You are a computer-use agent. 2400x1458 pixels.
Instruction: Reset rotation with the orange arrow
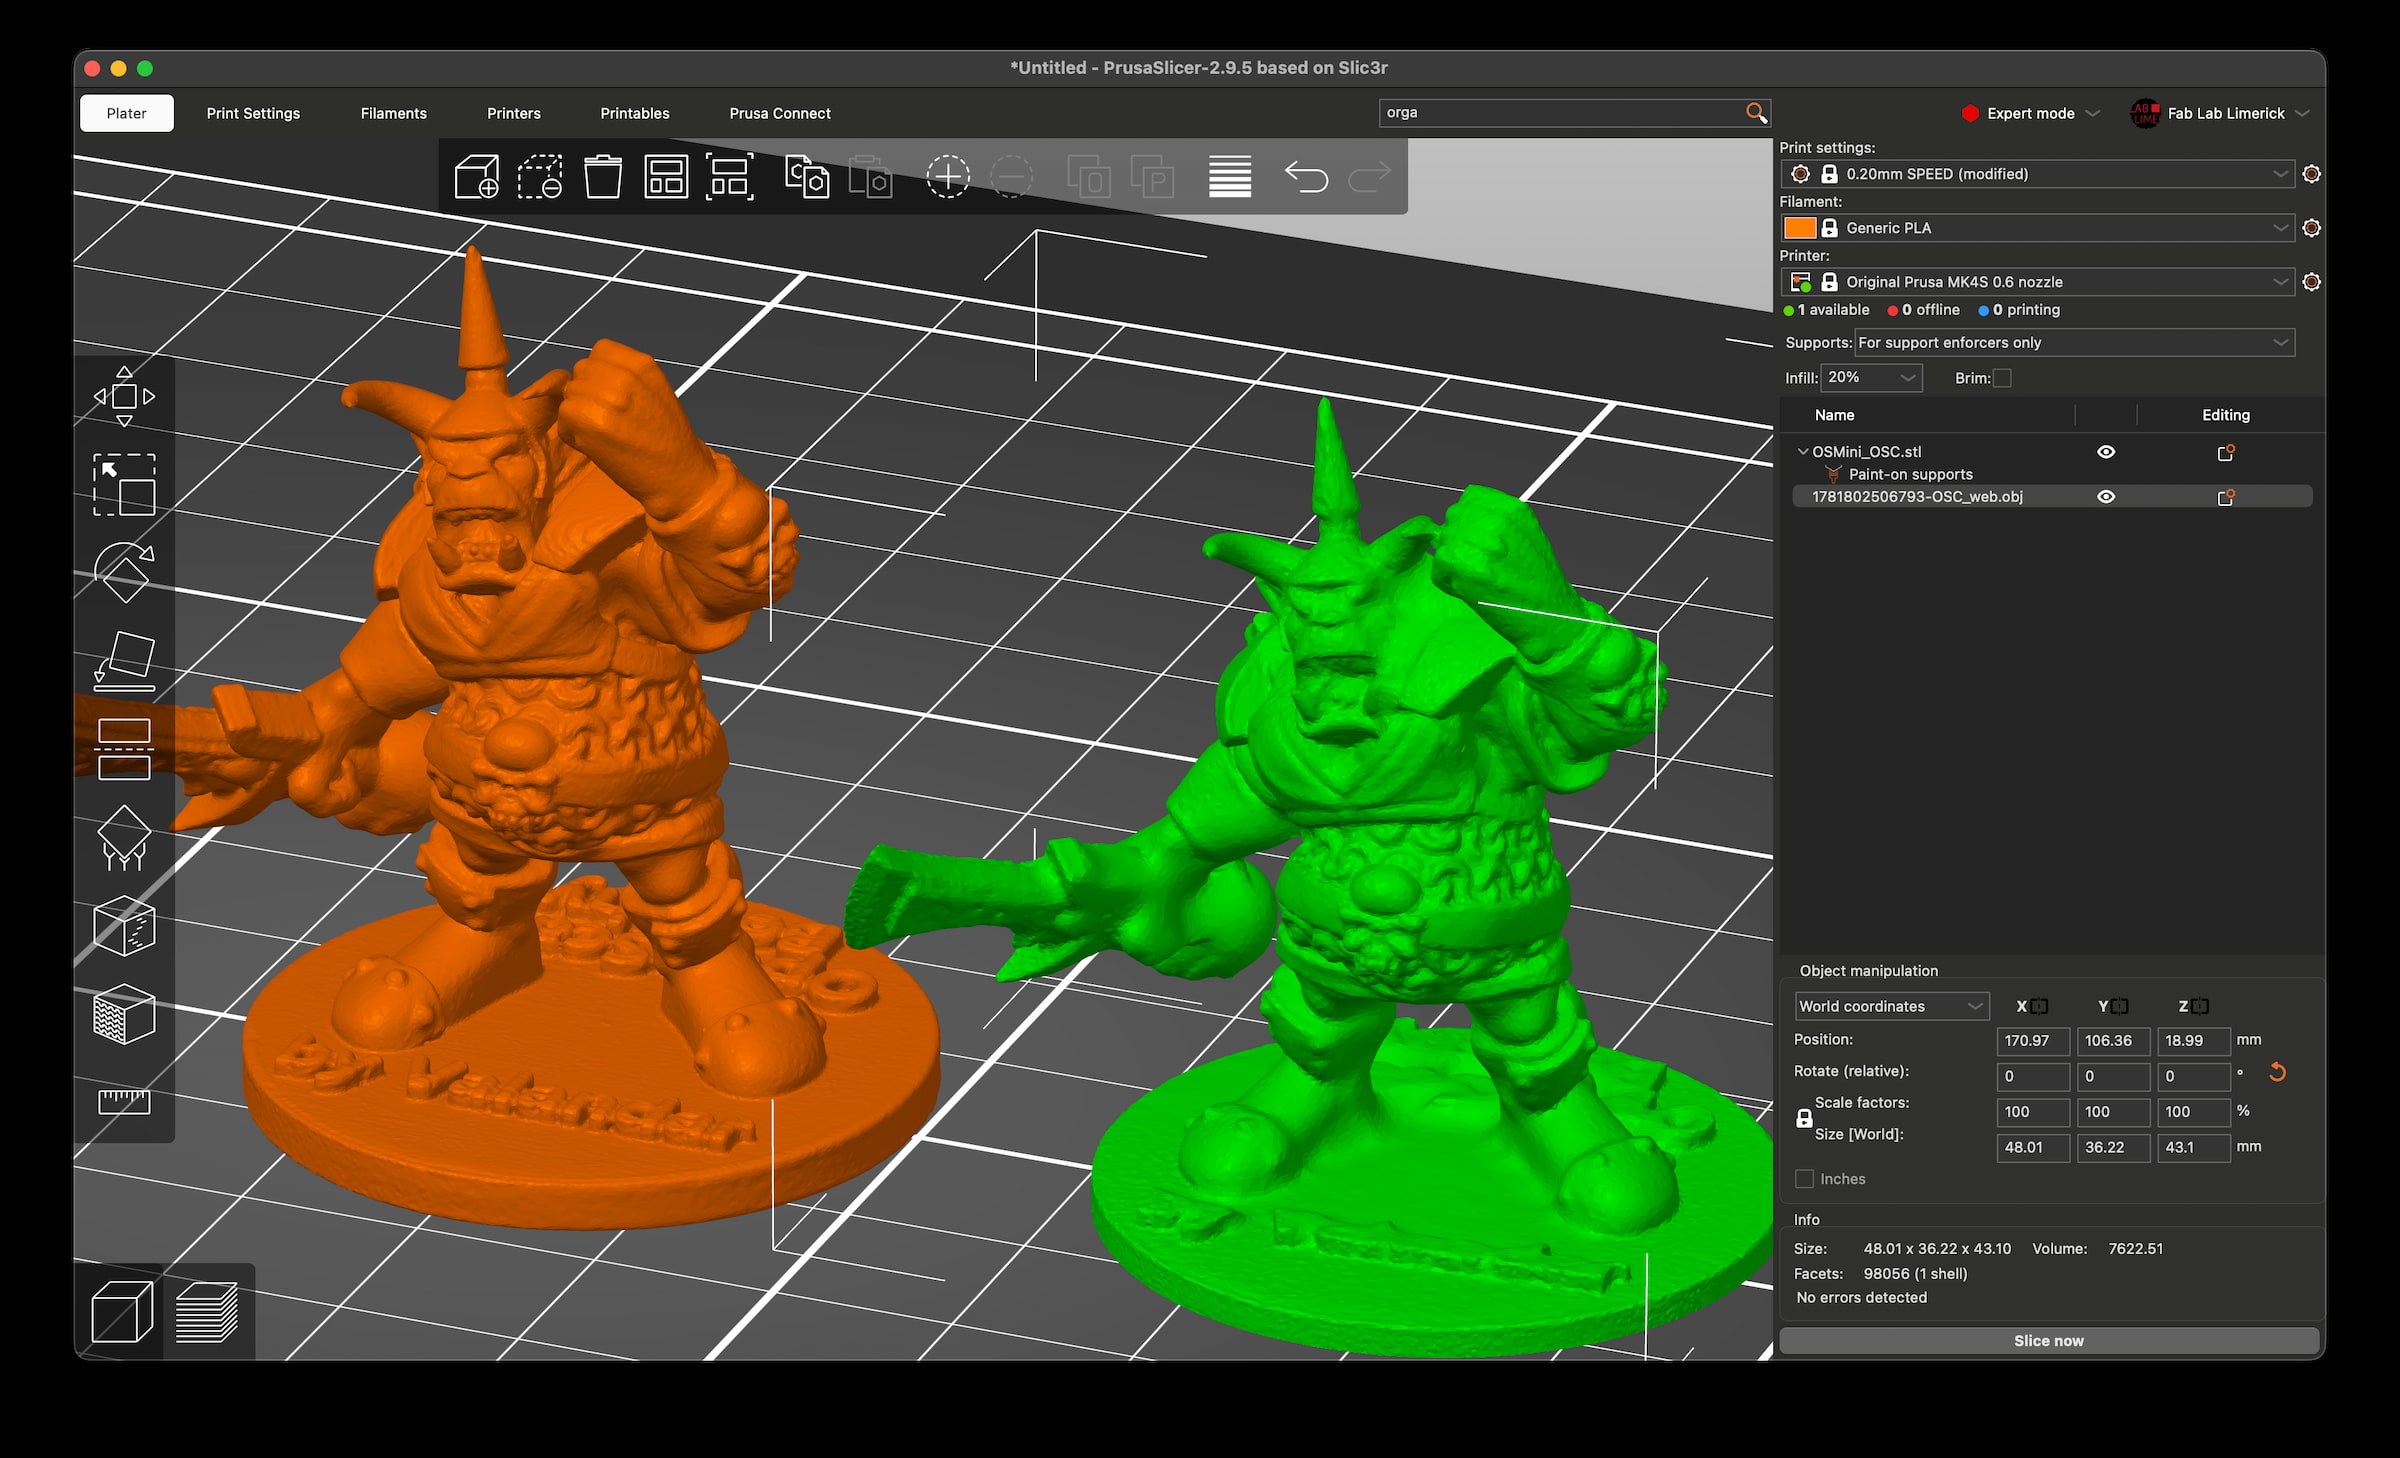(2277, 1073)
